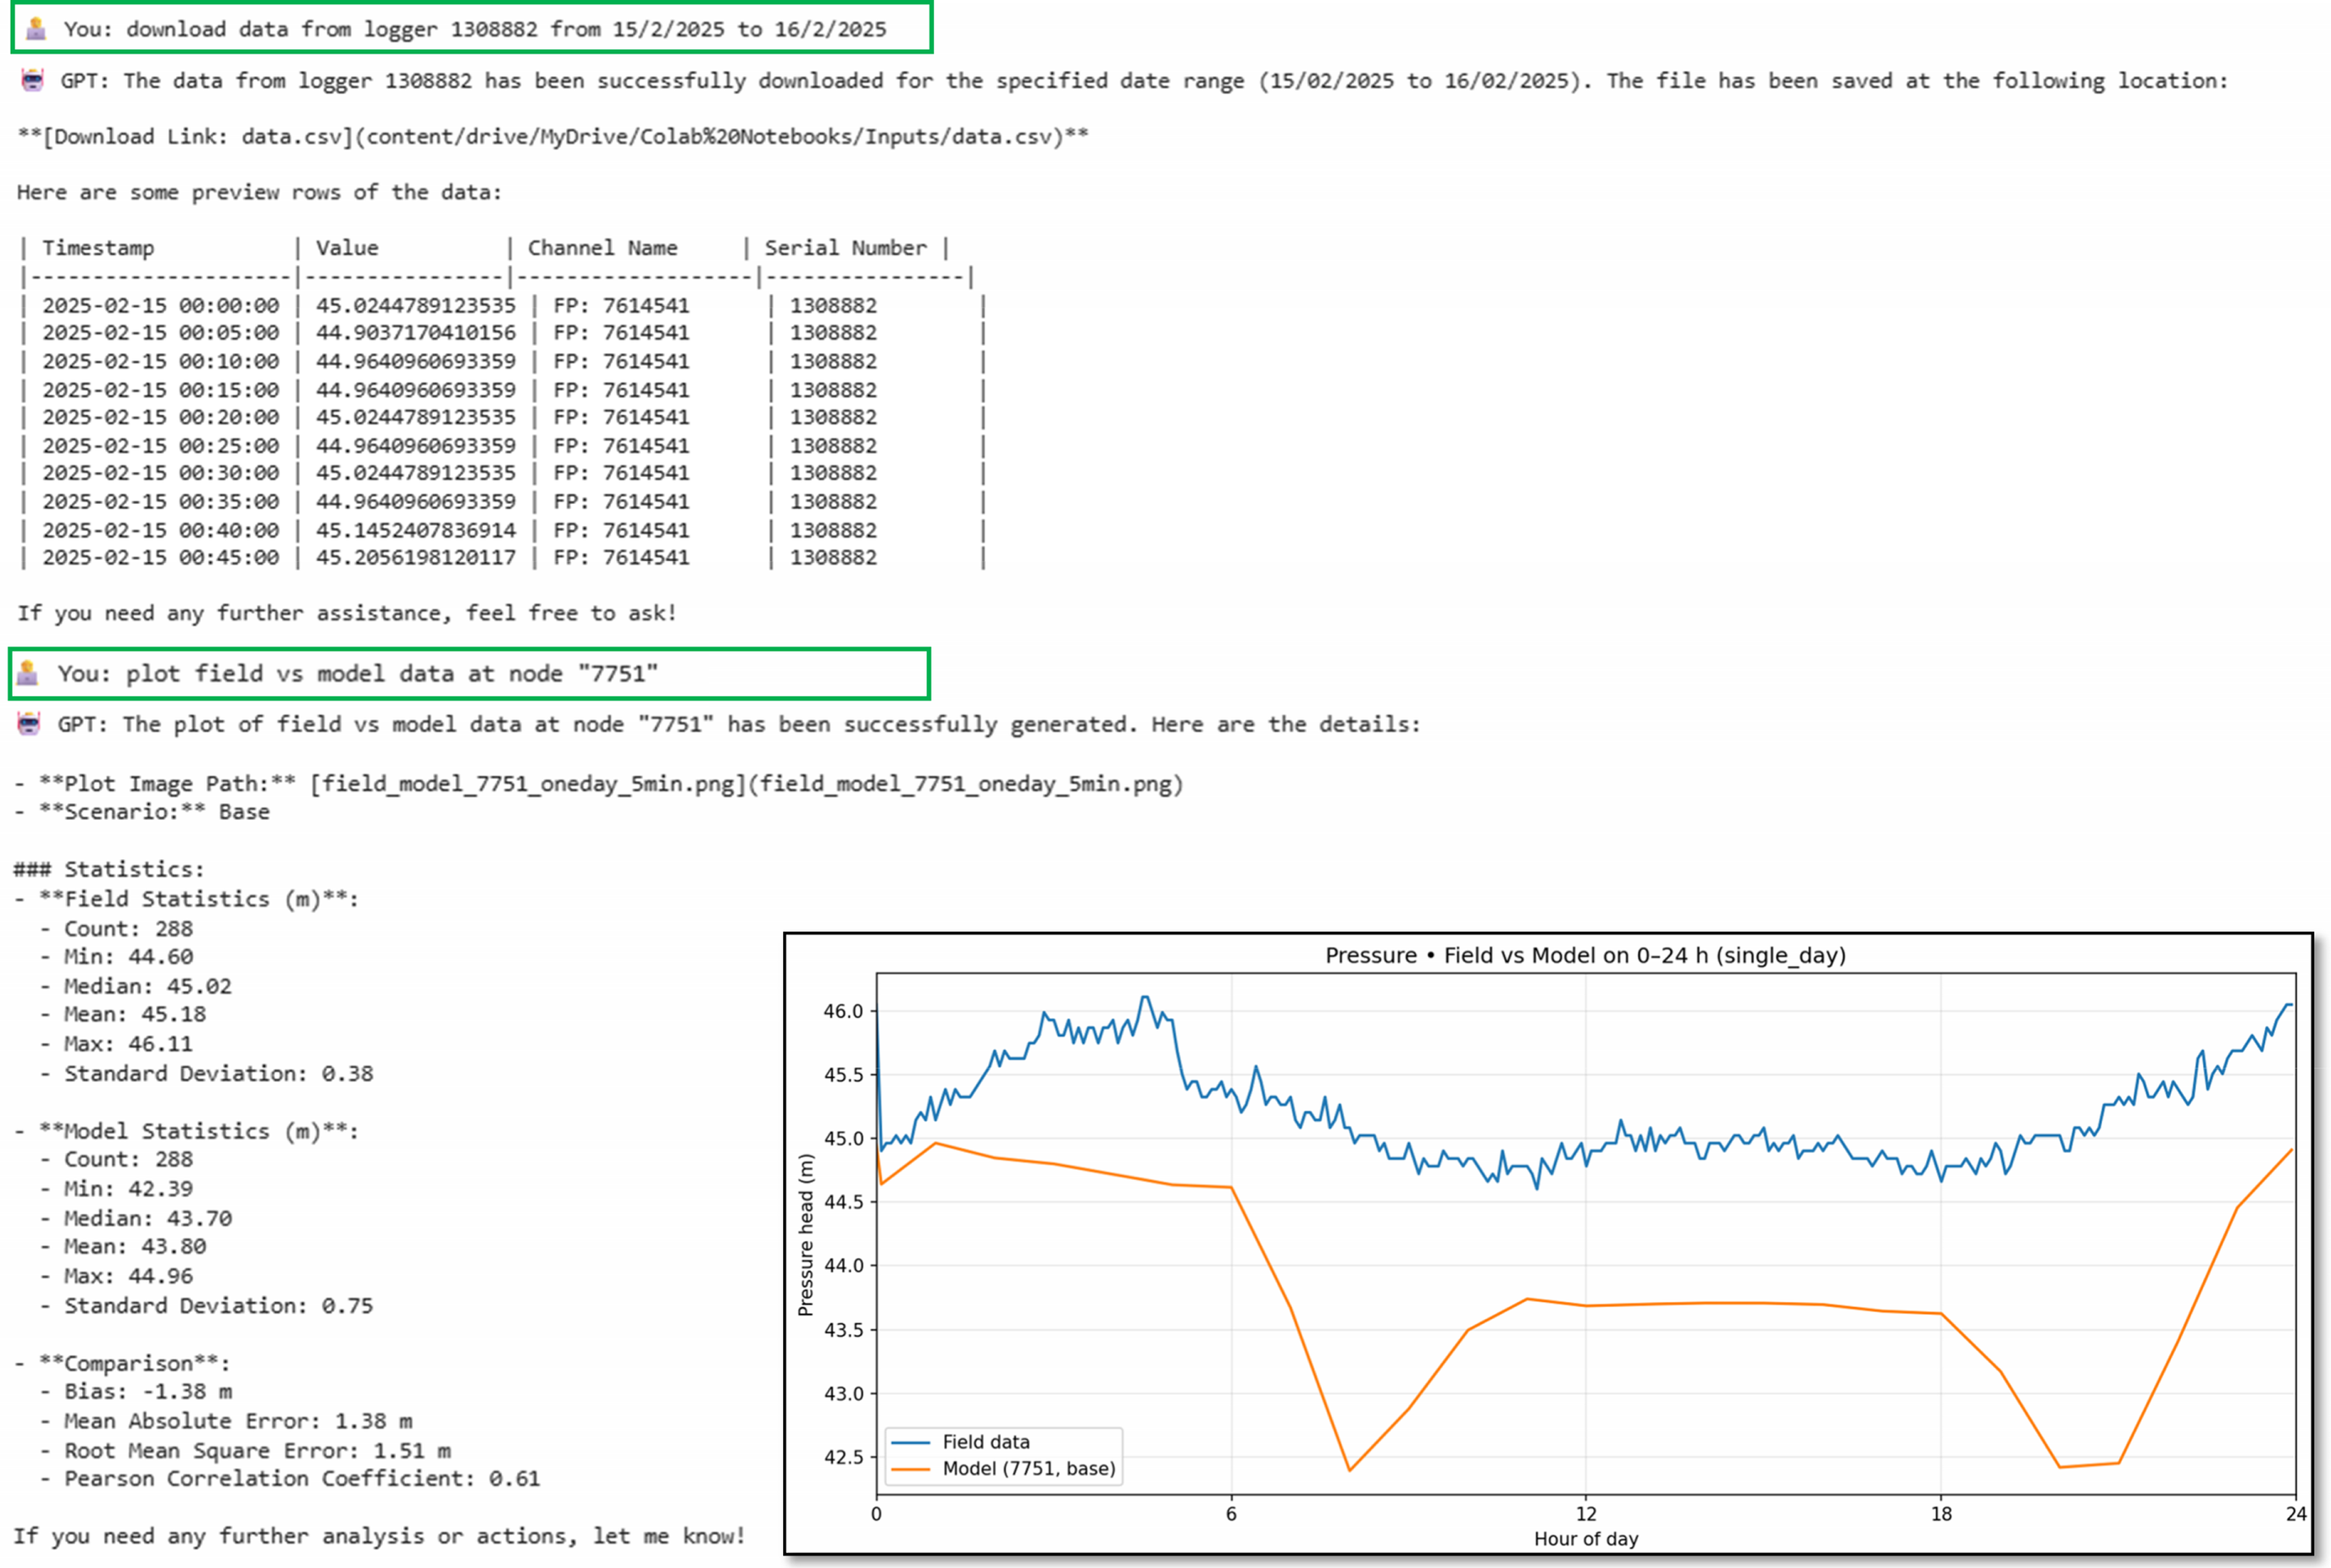Click the Pressure head (m) axis label
The width and height of the screenshot is (2331, 1568).
tap(806, 1235)
